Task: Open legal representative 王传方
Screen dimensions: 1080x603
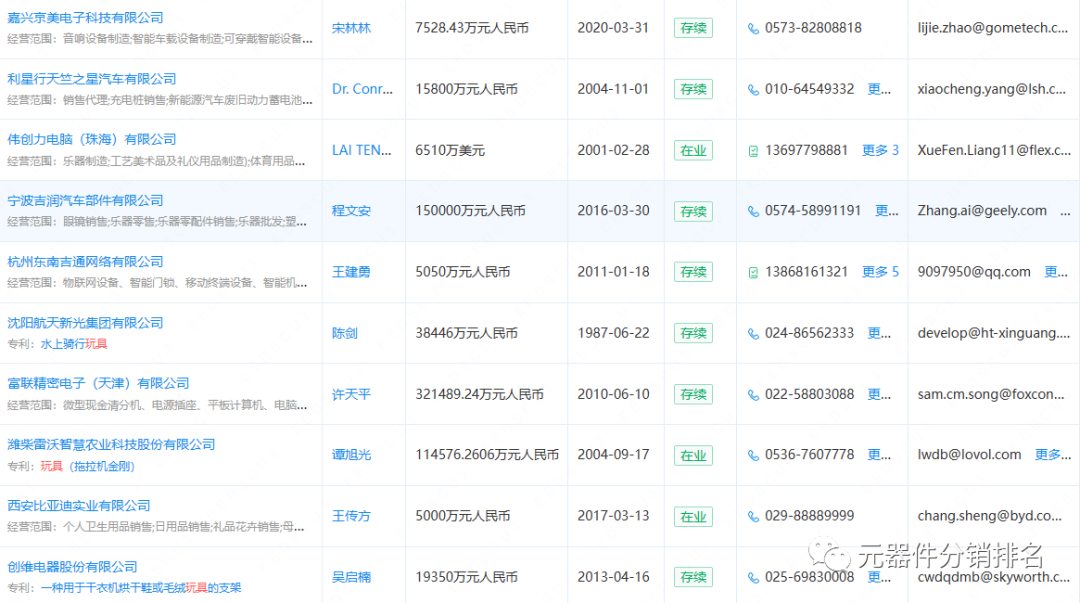Action: (351, 516)
